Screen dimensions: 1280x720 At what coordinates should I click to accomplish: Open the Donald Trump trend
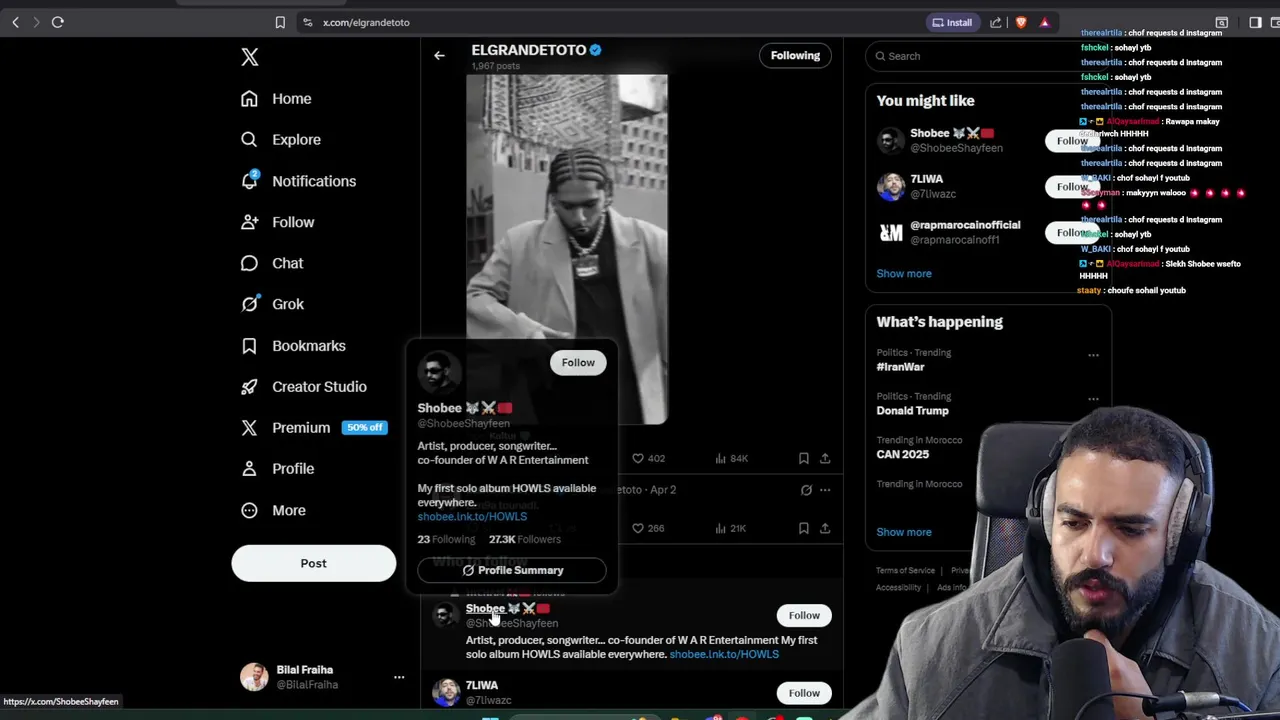point(912,411)
